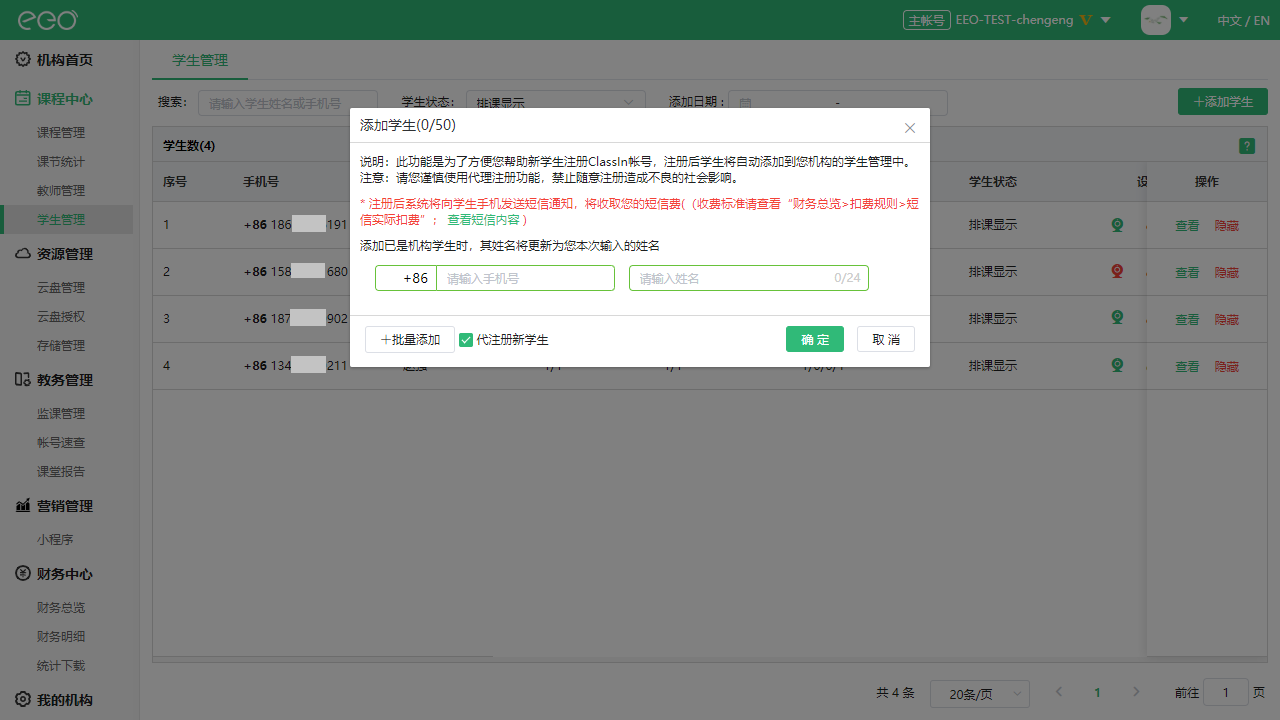Open the 添加日期 date picker
This screenshot has width=1280, height=720.
point(838,102)
